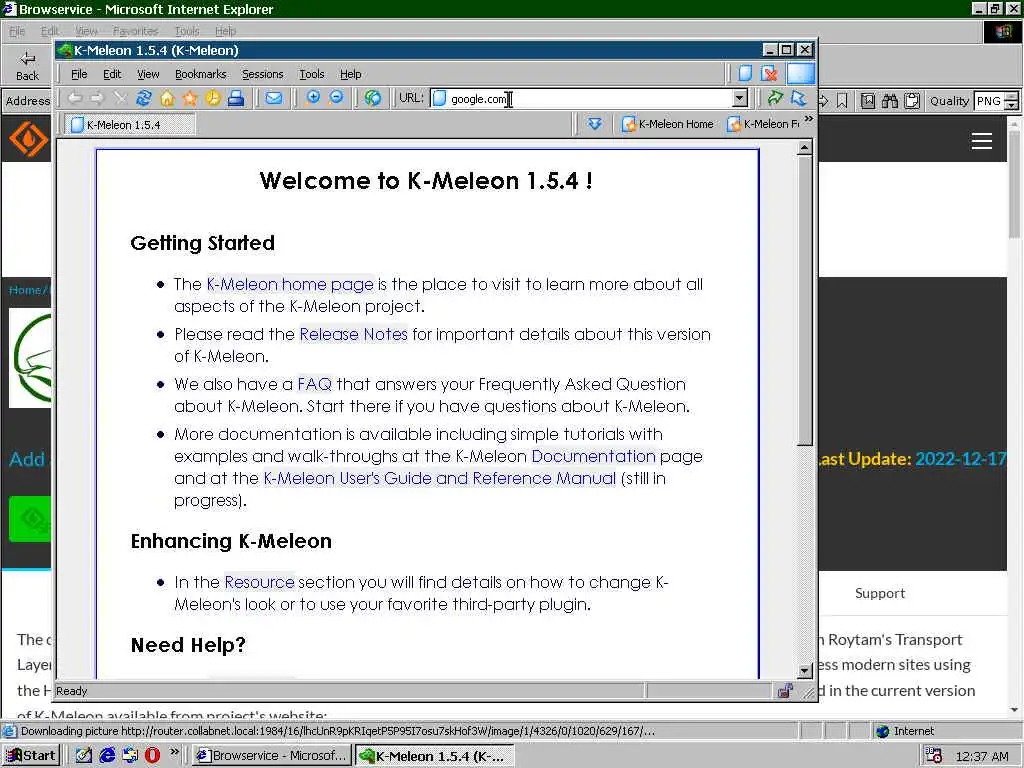Open Bookmarks via the star icon
Image resolution: width=1024 pixels, height=768 pixels.
point(189,99)
